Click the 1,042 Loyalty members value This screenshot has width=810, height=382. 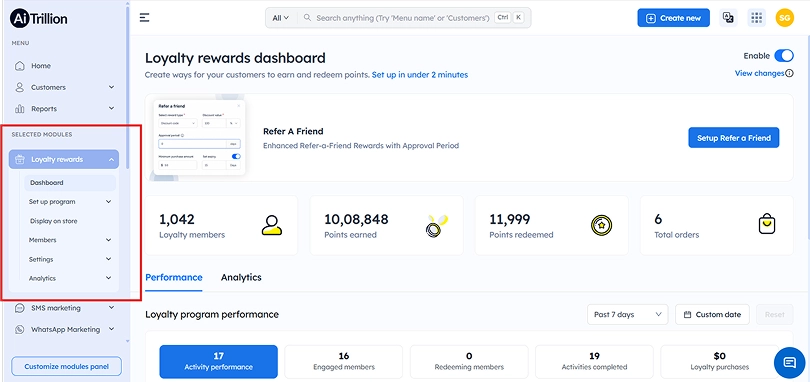coord(177,219)
